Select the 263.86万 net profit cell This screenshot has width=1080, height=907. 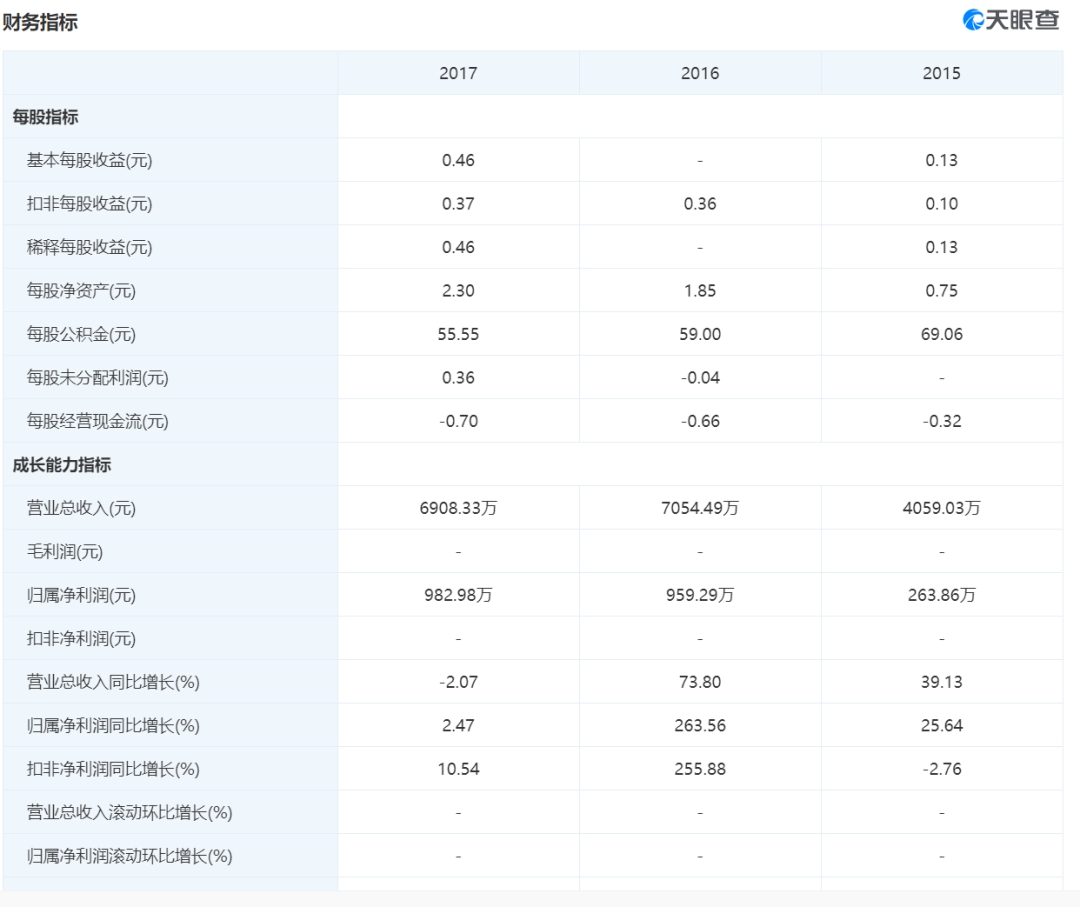pos(942,595)
